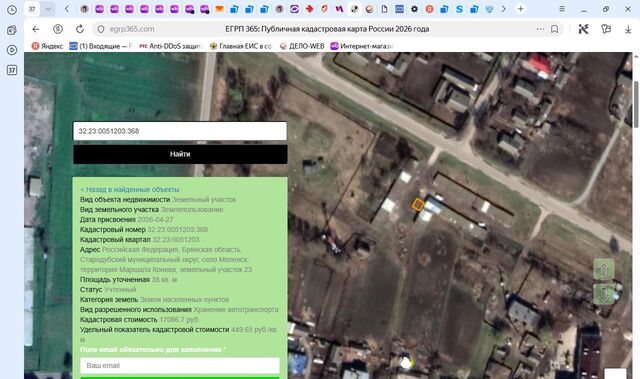Open the browser hamburger menu
Image resolution: width=640 pixels, height=379 pixels.
[x=562, y=9]
